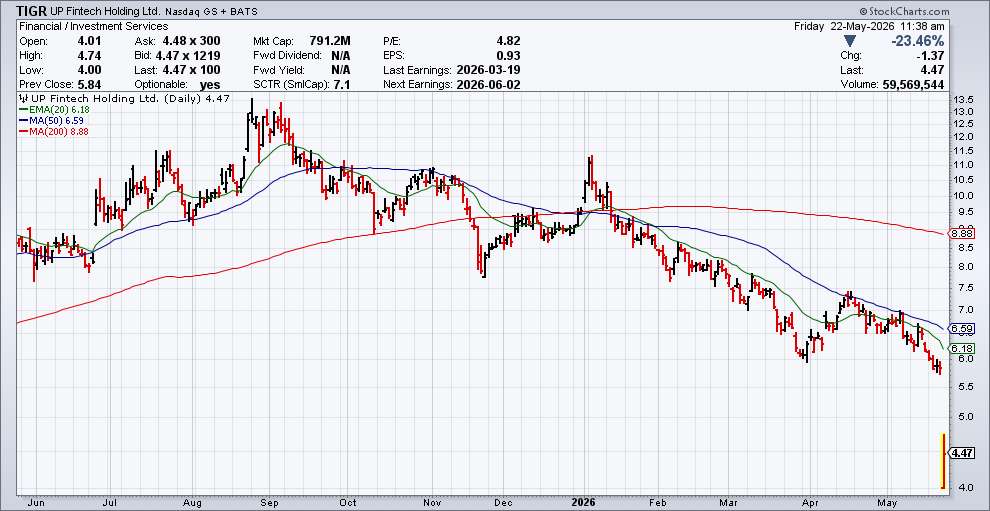Click Next Earnings date 2026-06-02
The height and width of the screenshot is (511, 990).
coord(487,84)
